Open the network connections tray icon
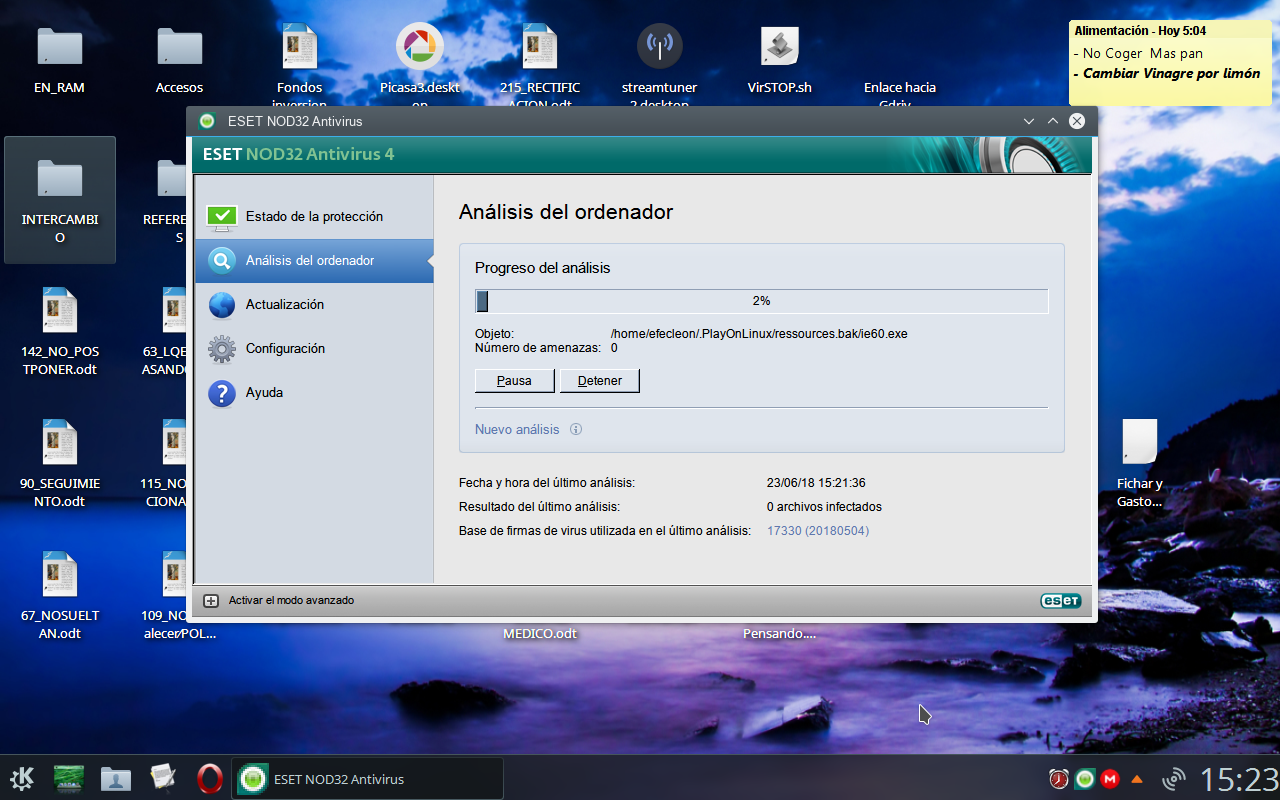This screenshot has width=1280, height=800. pyautogui.click(x=1173, y=779)
